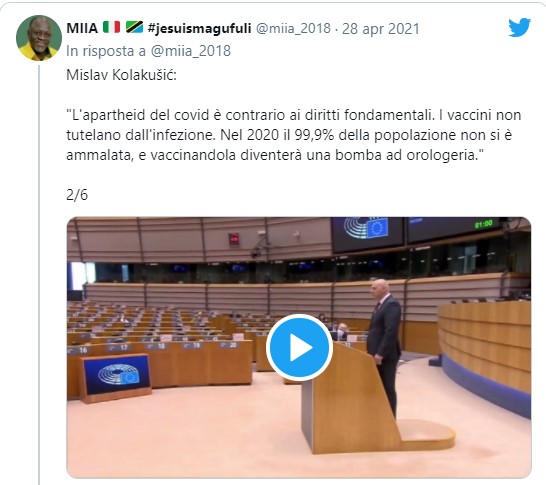Screen dimensions: 546x485
Task: Open the #jesuismagufuli hashtag in the name
Action: tap(199, 29)
